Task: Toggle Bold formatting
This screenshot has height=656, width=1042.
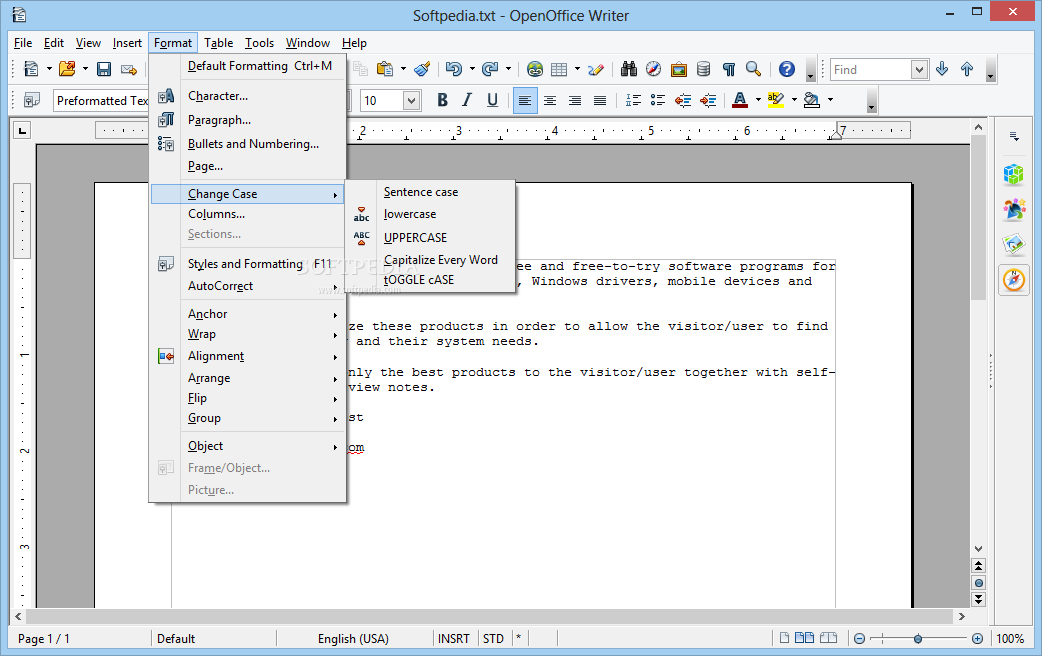Action: pyautogui.click(x=443, y=100)
